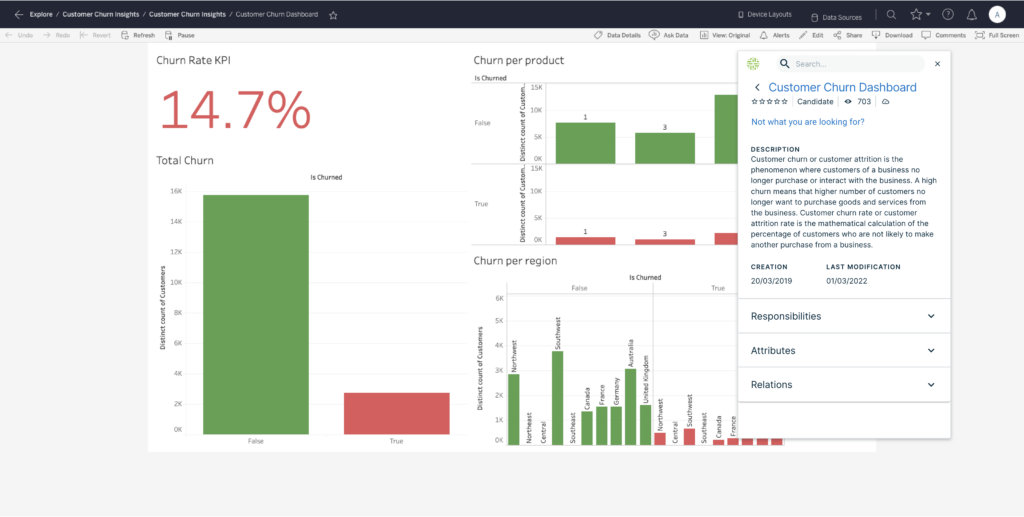This screenshot has height=517, width=1024.
Task: Click the eye views icon beside 703
Action: pyautogui.click(x=848, y=102)
